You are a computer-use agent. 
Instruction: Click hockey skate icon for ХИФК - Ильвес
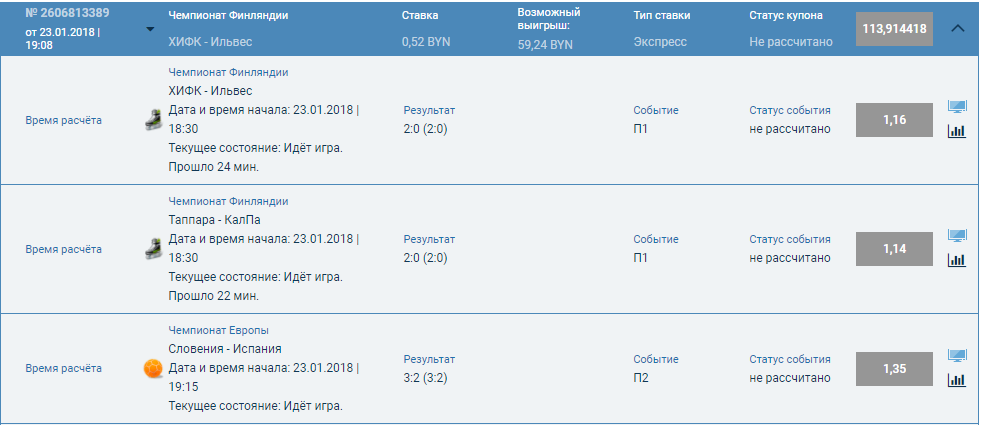coord(153,120)
